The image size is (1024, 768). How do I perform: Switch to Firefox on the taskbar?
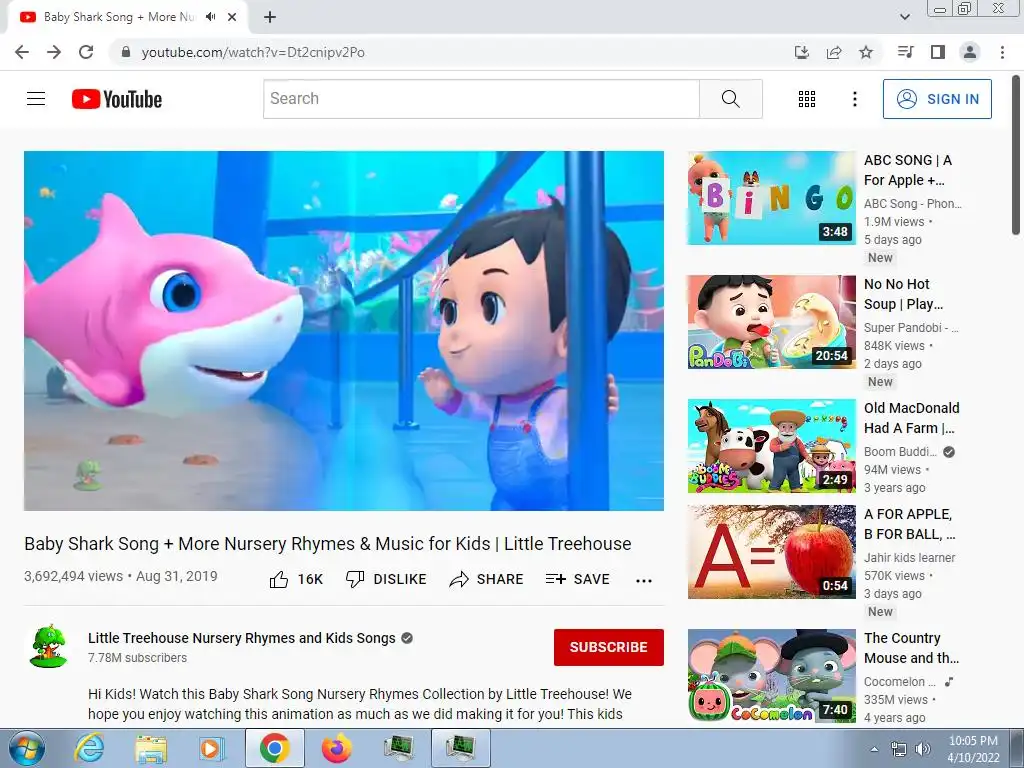pos(336,748)
